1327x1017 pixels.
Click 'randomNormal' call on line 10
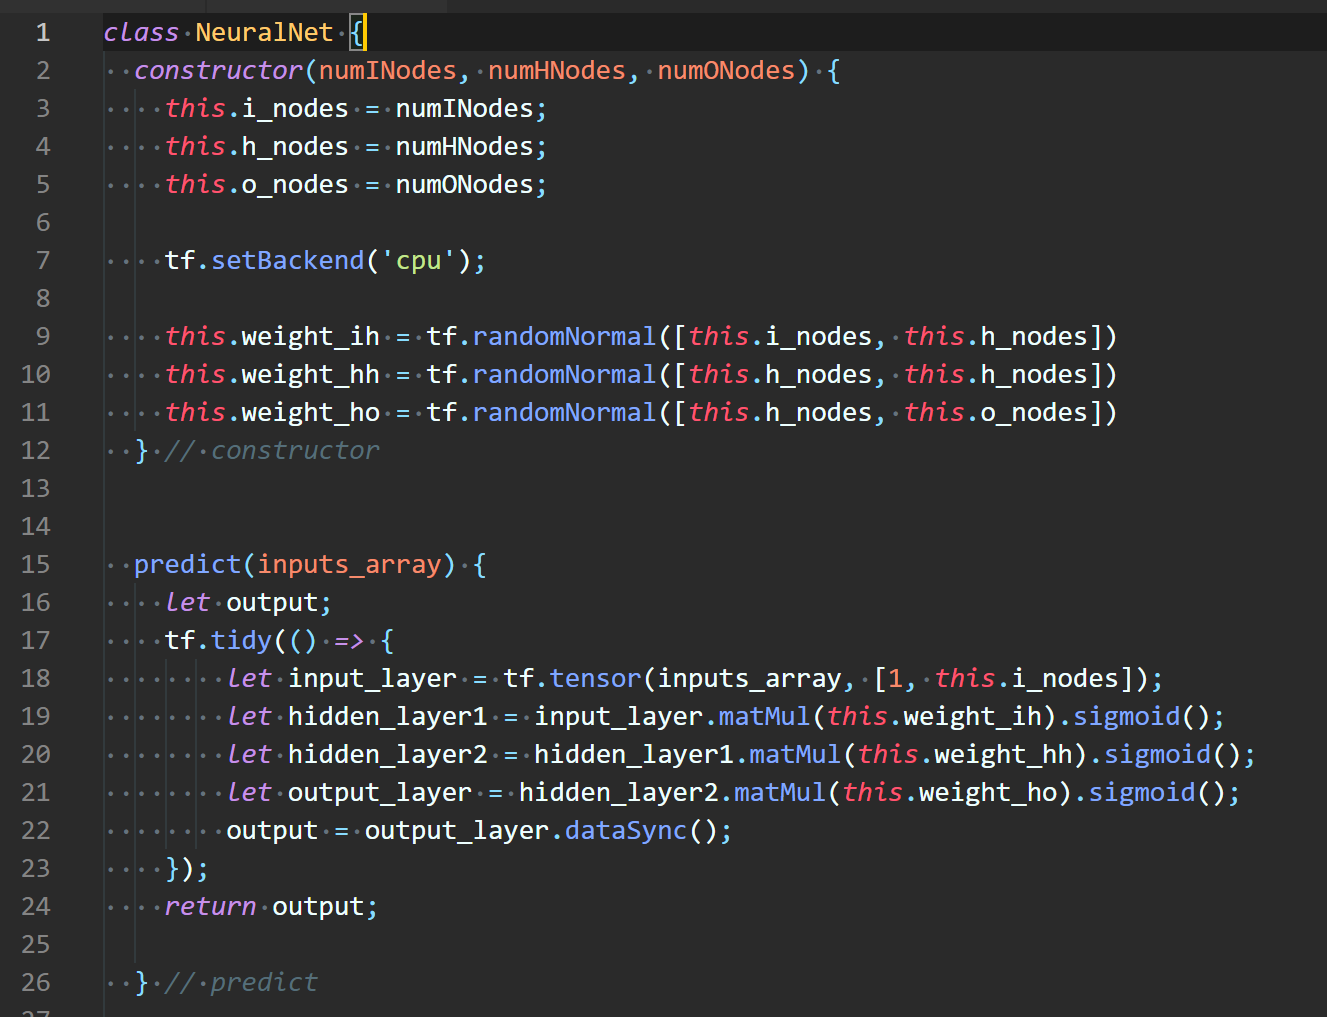(x=565, y=374)
